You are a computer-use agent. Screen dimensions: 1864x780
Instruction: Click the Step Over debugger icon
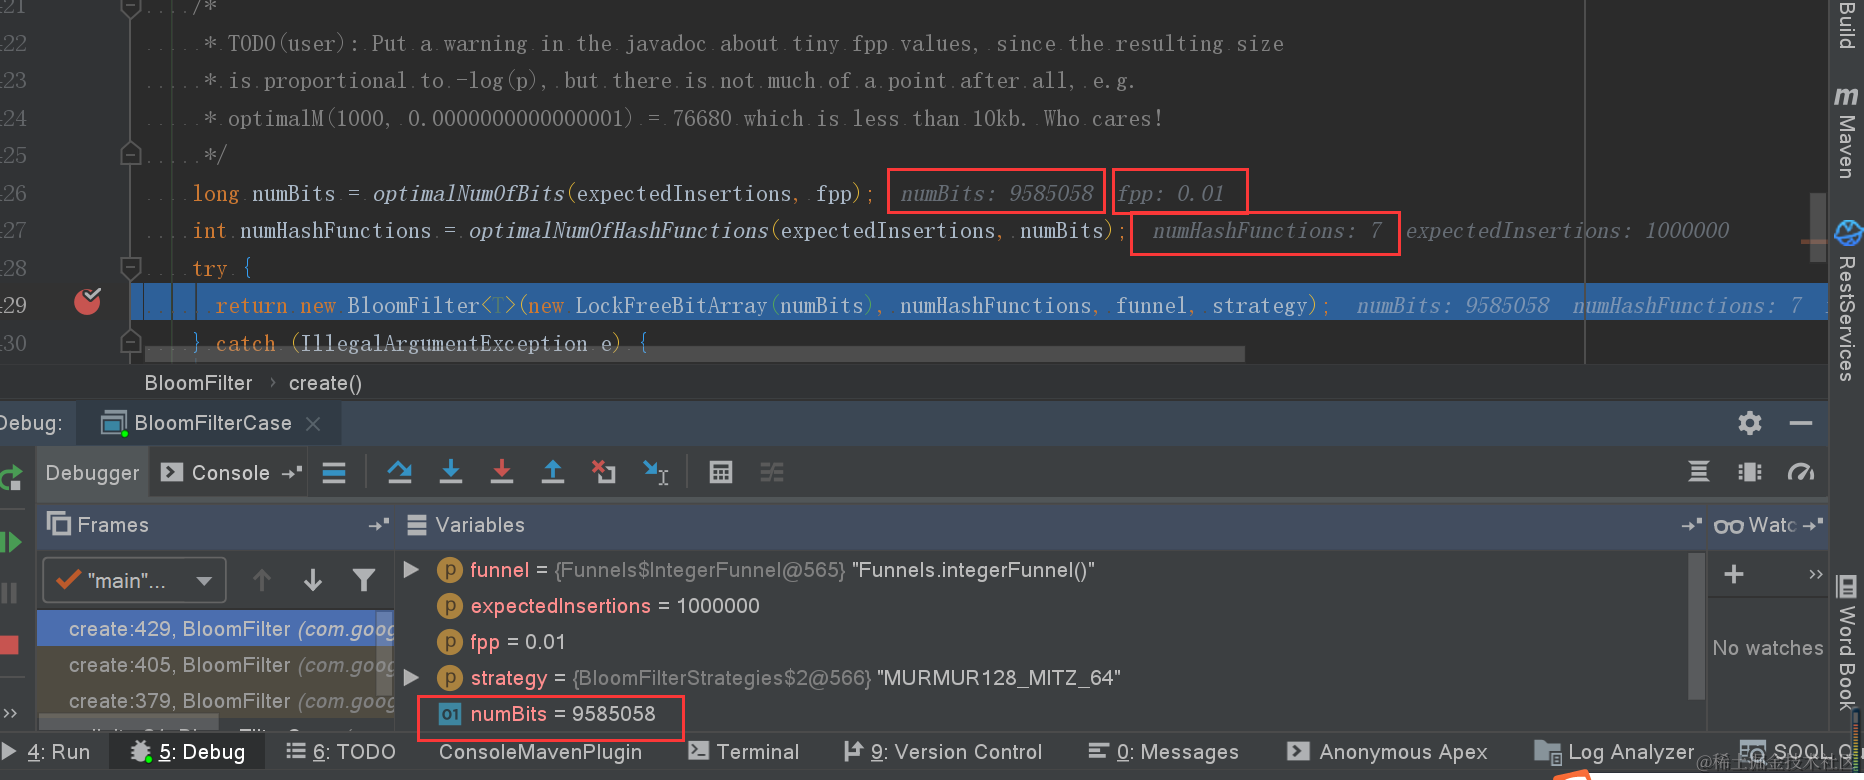click(400, 472)
